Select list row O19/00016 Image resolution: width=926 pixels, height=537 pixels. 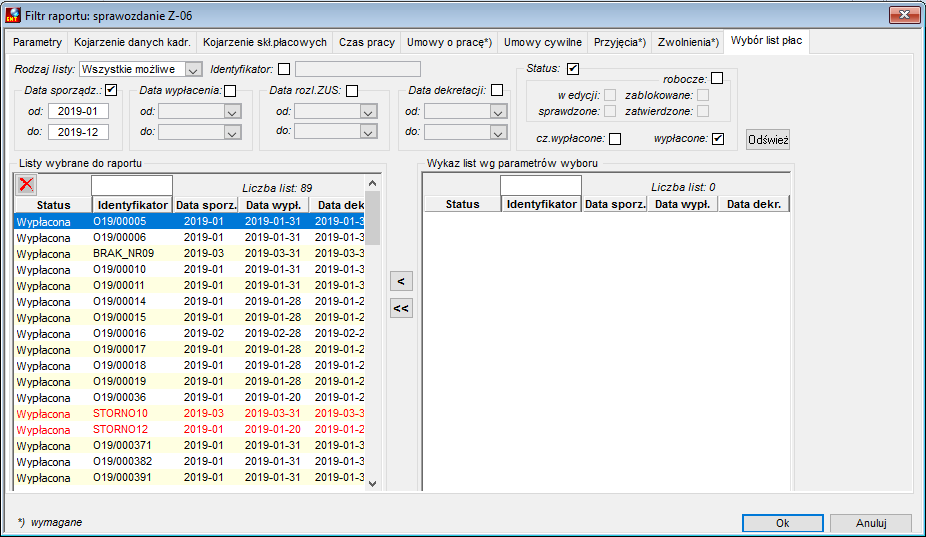coord(190,333)
